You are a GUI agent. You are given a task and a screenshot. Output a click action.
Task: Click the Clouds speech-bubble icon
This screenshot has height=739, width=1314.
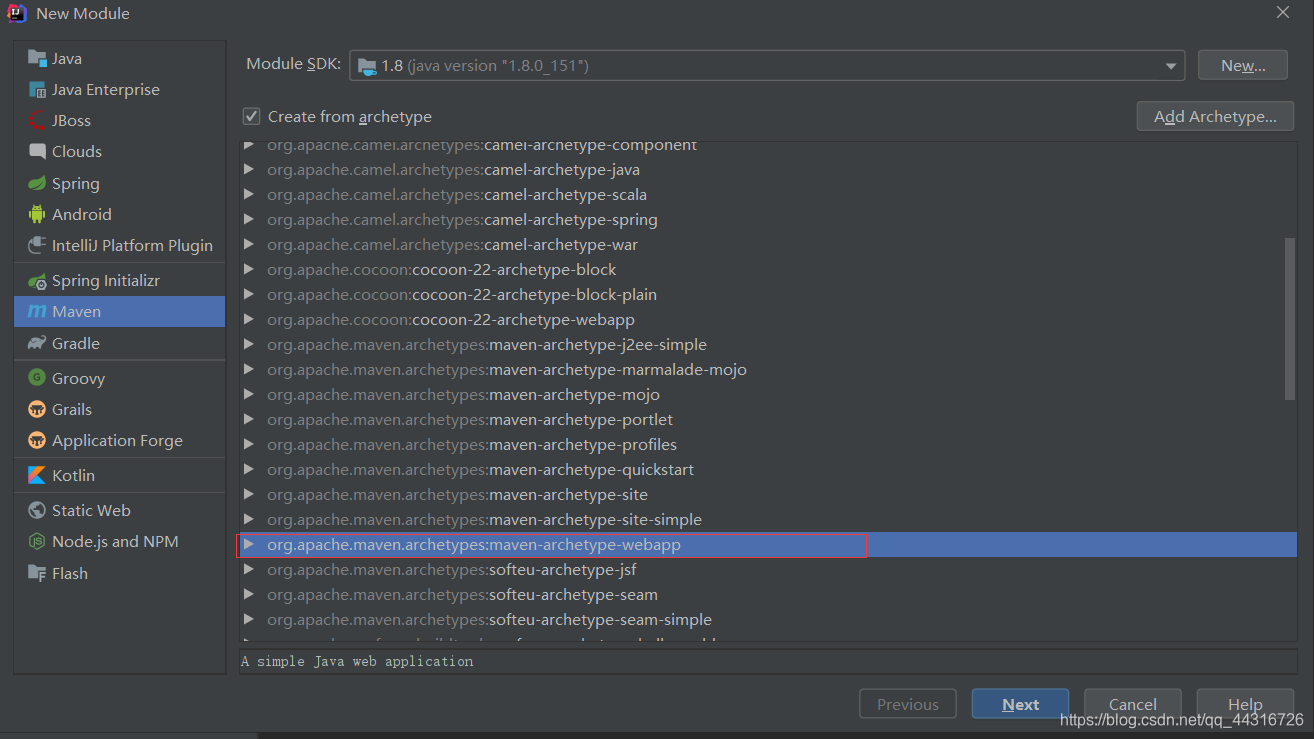pos(37,152)
